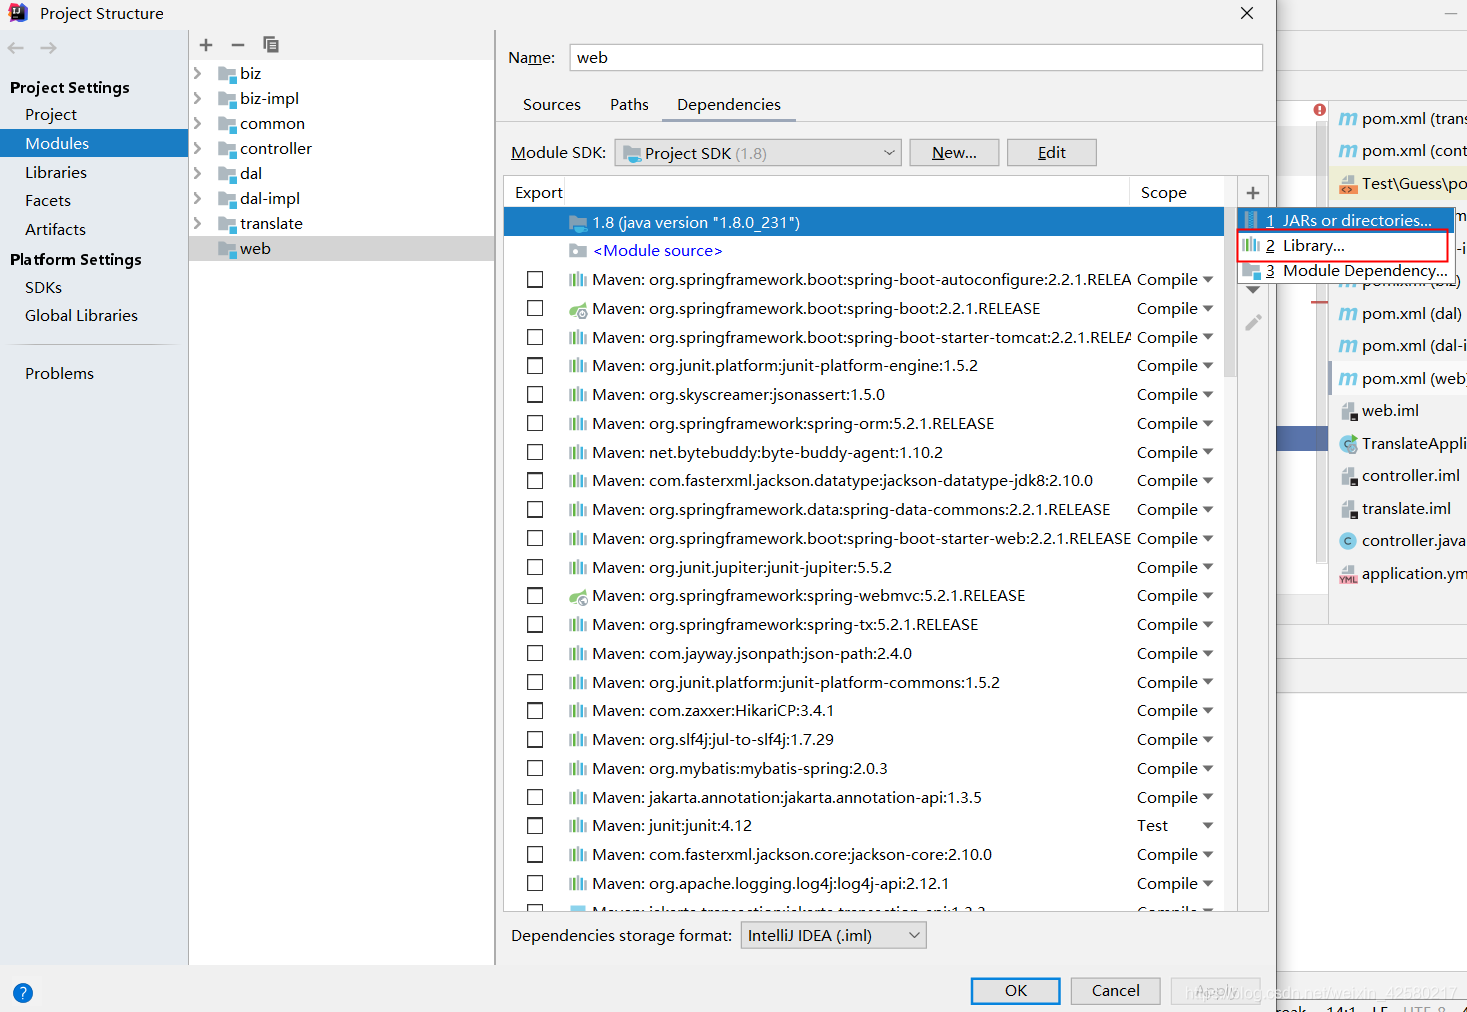Screen dimensions: 1467x1012
Task: Choose Library... from the add popup
Action: 1311,245
